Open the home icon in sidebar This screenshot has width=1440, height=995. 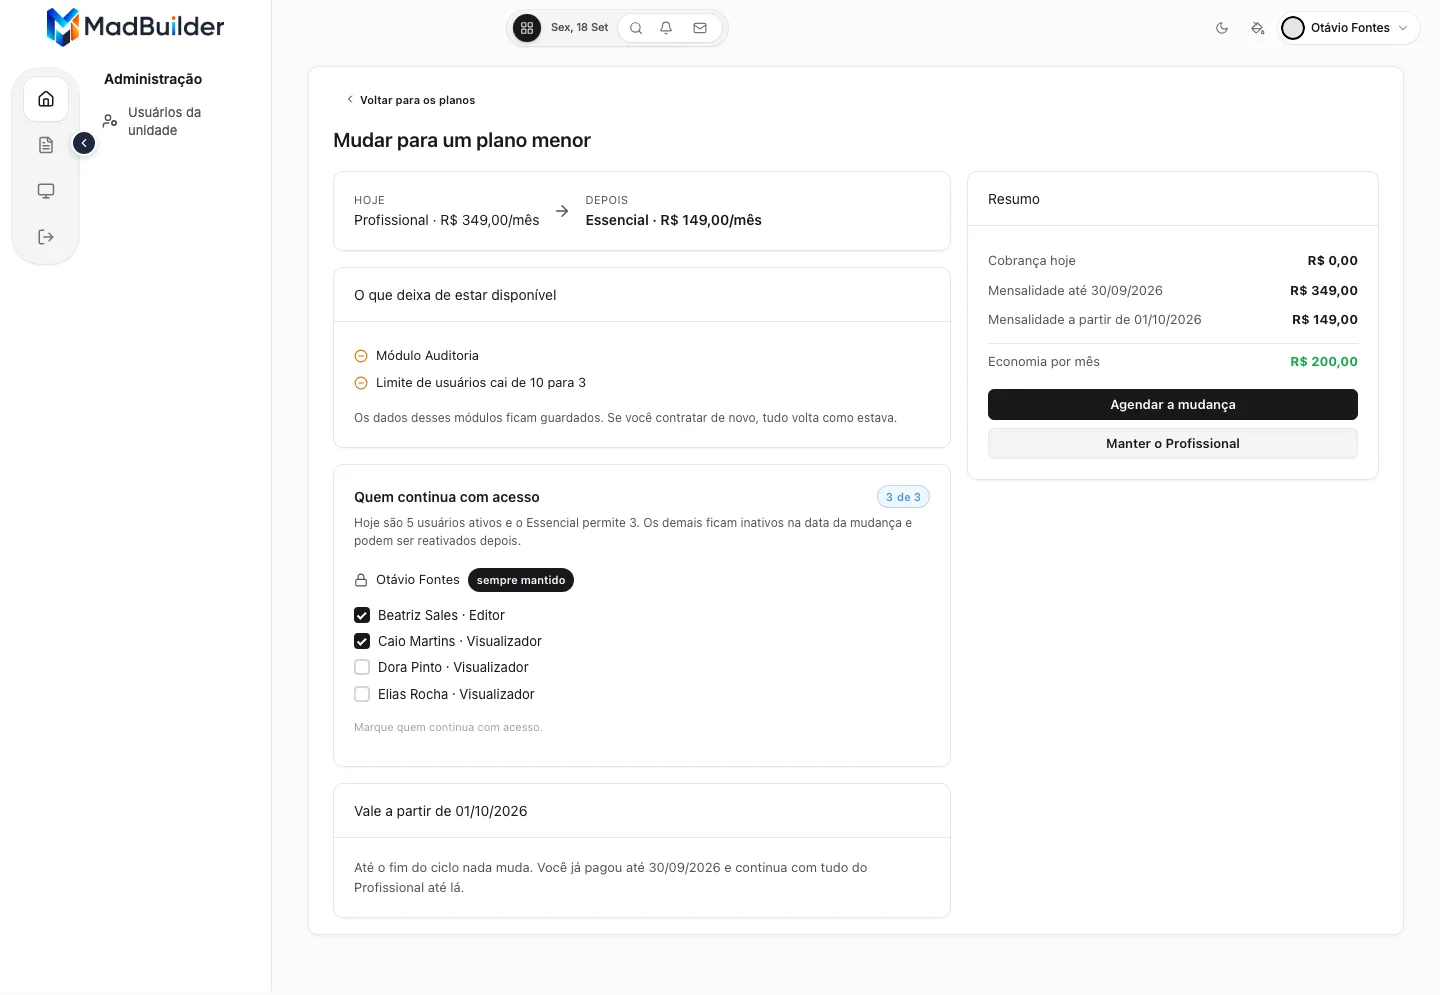[46, 99]
